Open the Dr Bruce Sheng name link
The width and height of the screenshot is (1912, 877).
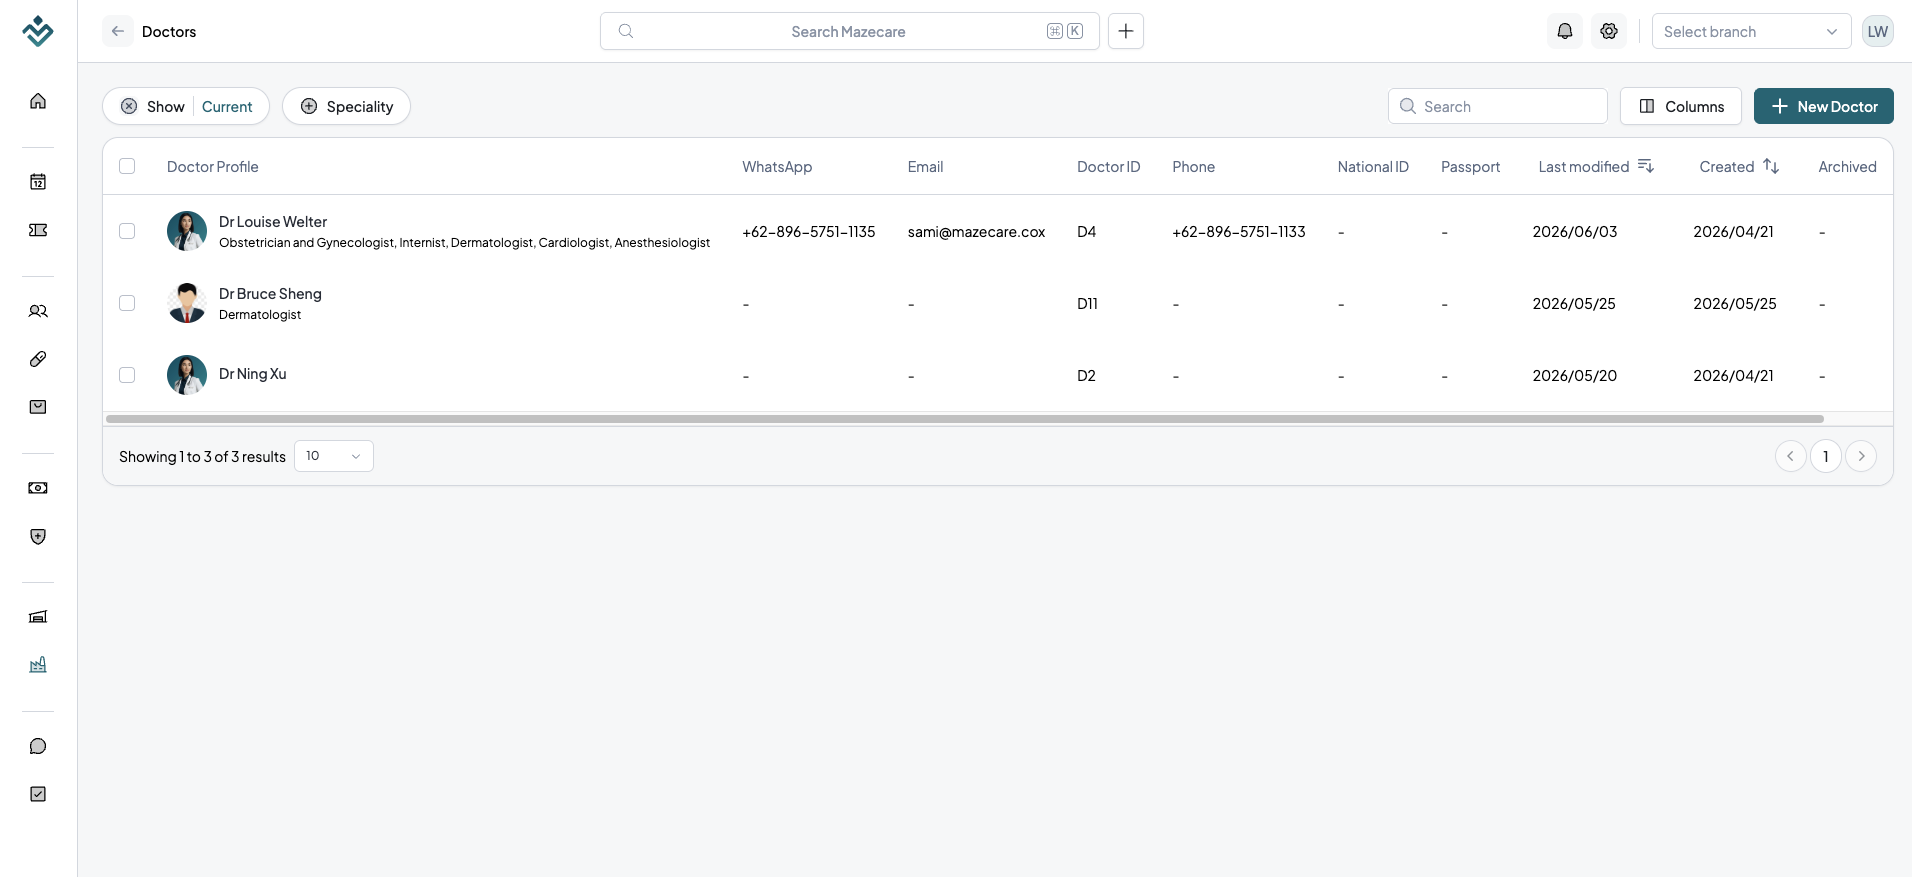click(270, 294)
